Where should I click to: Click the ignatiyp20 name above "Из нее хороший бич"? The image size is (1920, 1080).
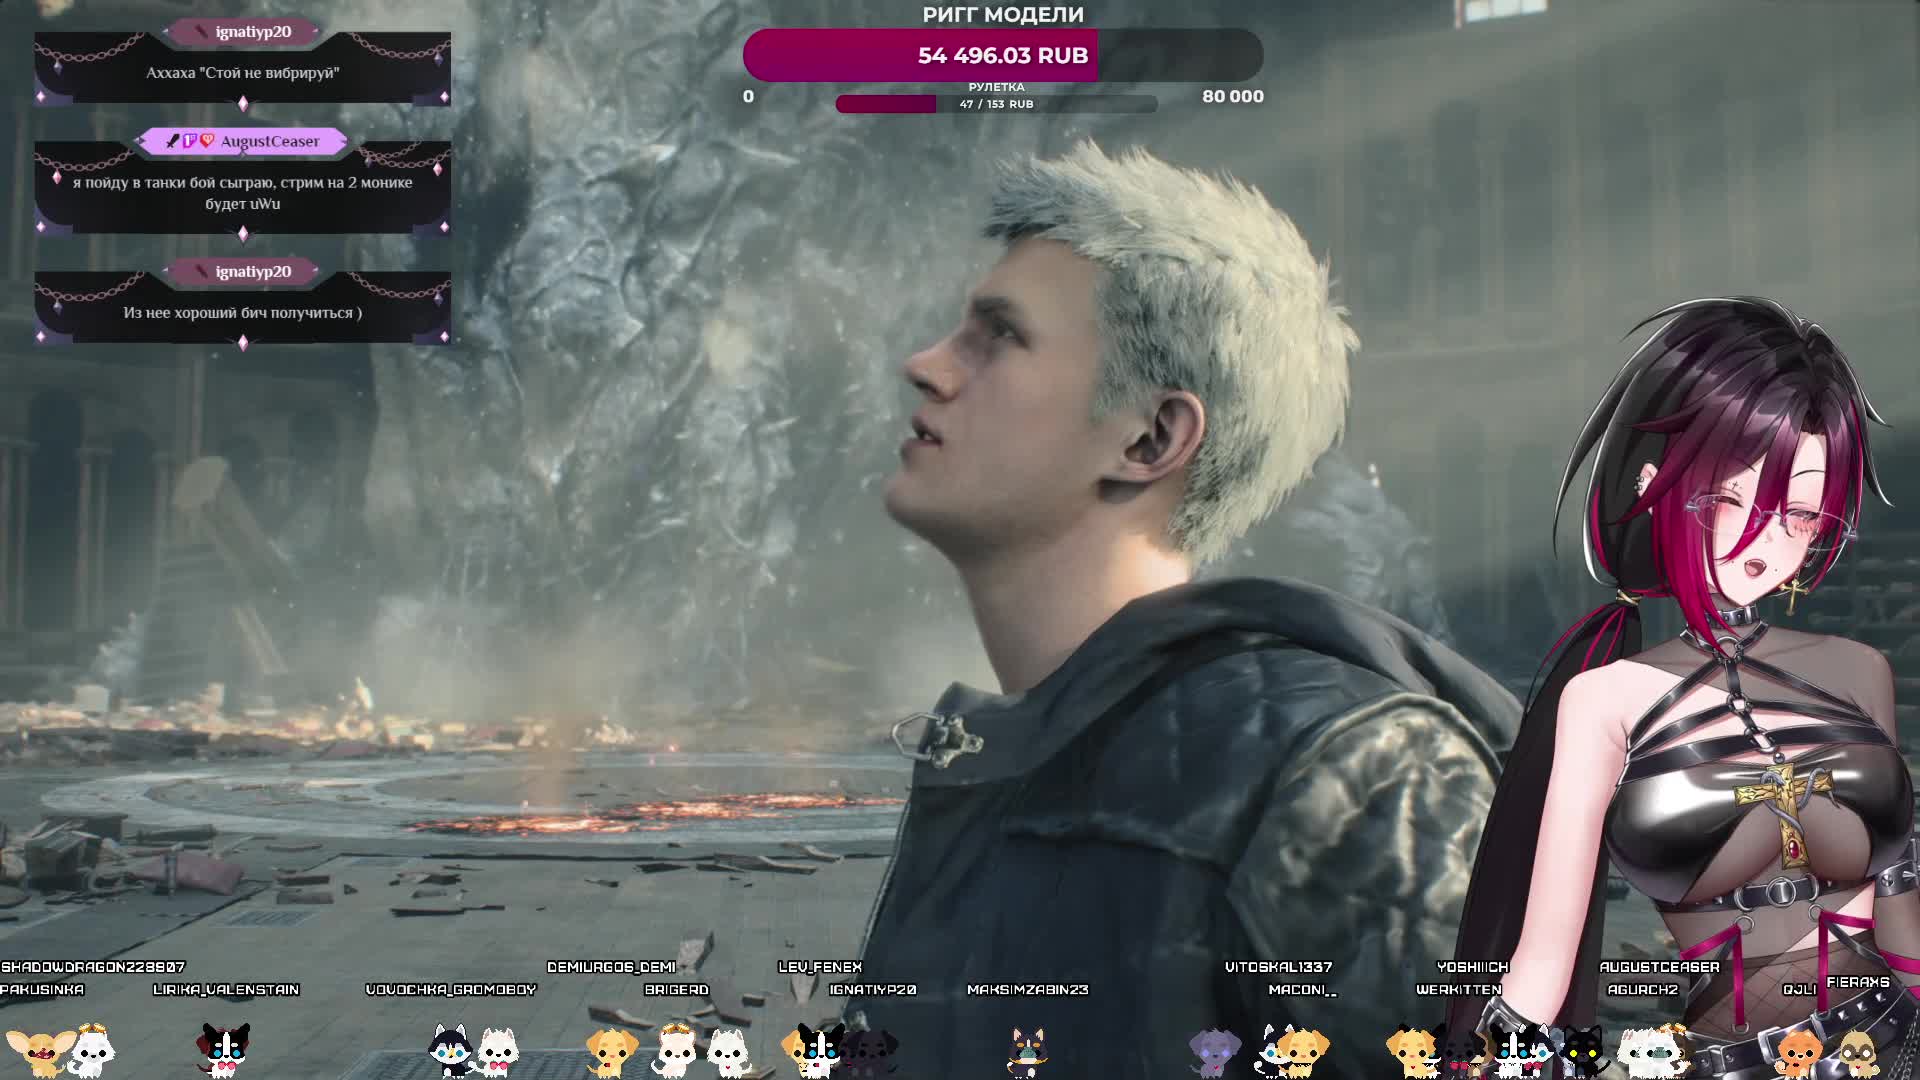click(253, 272)
